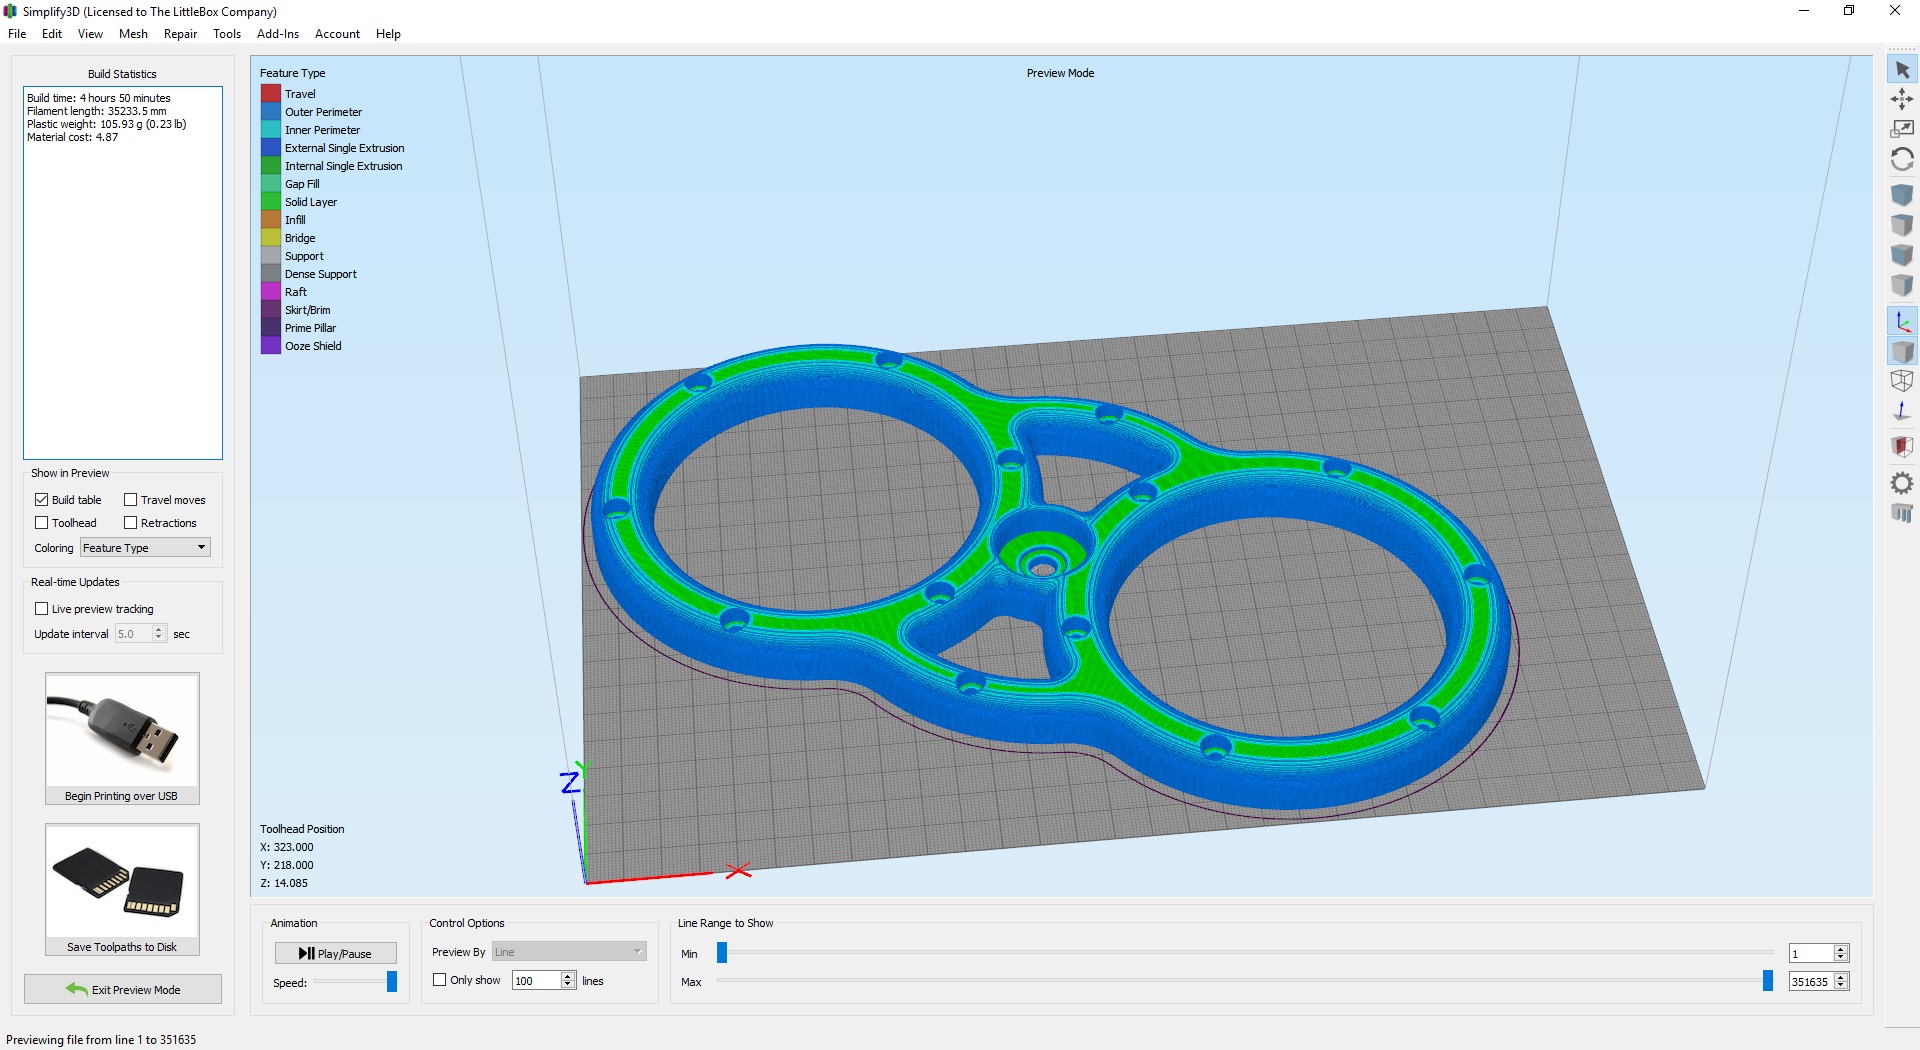The width and height of the screenshot is (1920, 1050).
Task: Switch to the top view cube
Action: 1902,225
